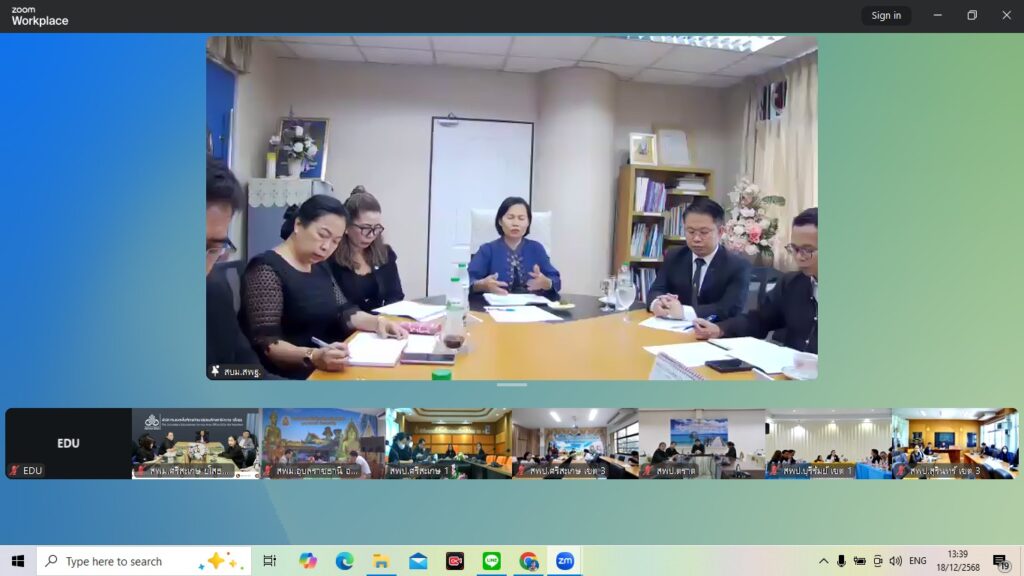Image resolution: width=1024 pixels, height=576 pixels.
Task: Open the red screen recorder taskbar app
Action: 455,561
